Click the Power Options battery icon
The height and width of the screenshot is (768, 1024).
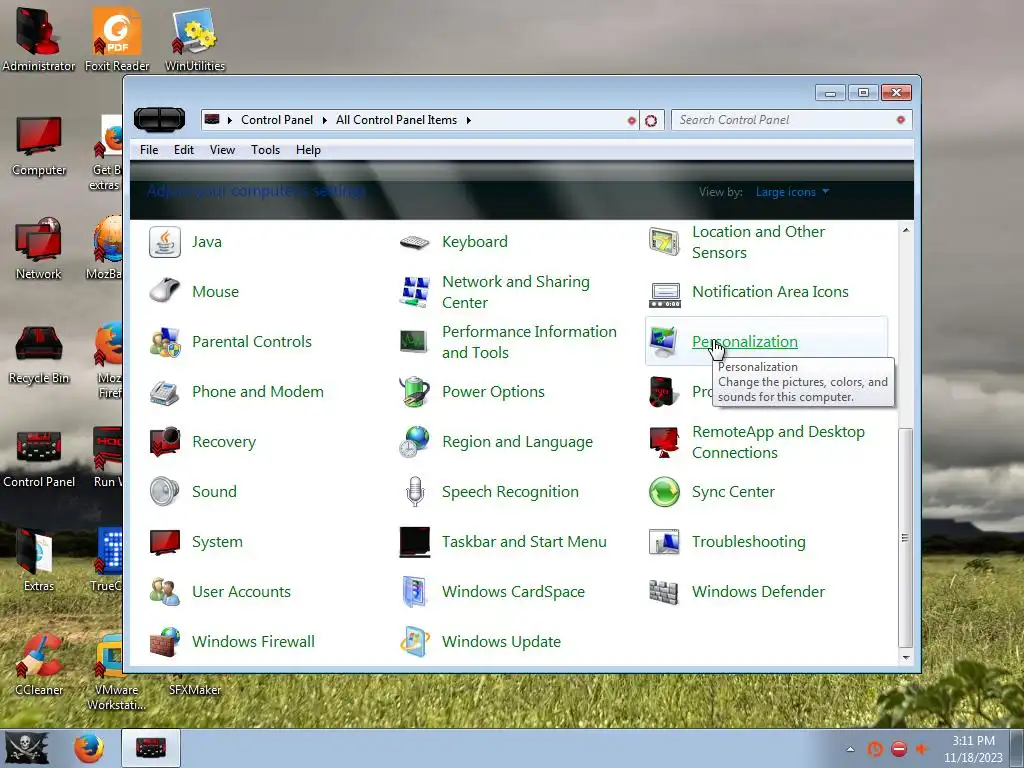tap(415, 392)
